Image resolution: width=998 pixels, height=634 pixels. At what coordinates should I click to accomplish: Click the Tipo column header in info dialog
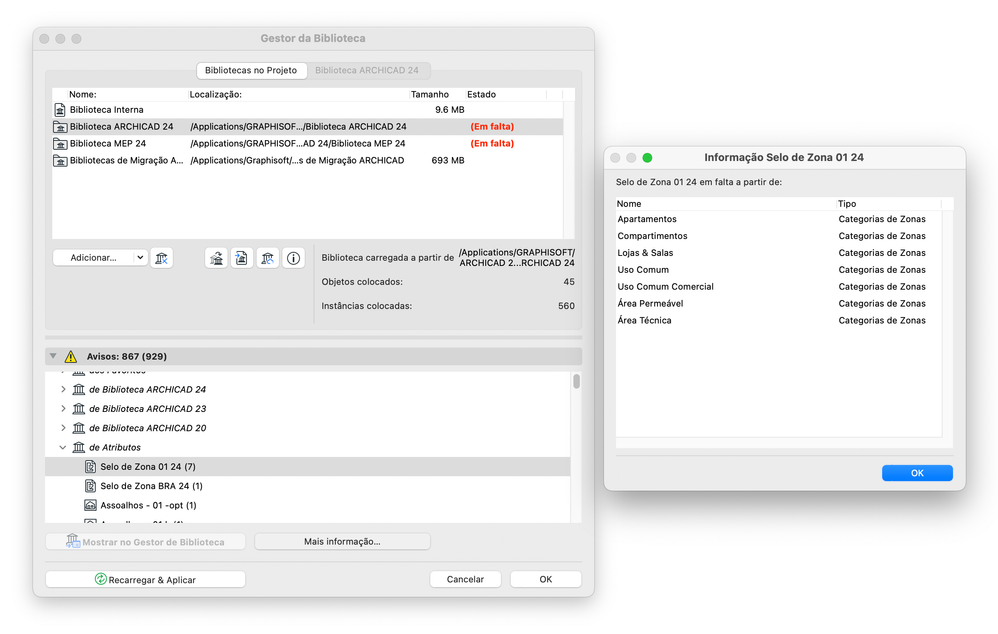tap(889, 204)
